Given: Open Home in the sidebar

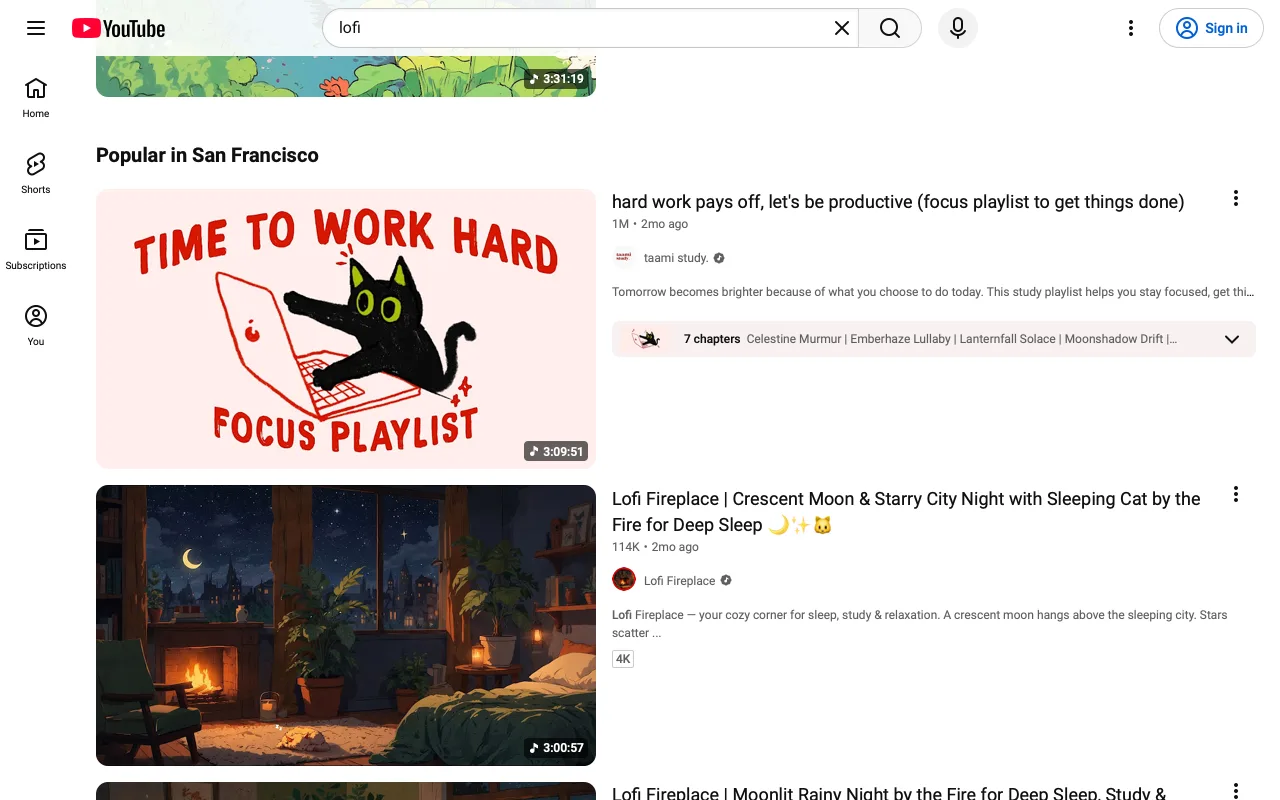Looking at the screenshot, I should click(36, 97).
